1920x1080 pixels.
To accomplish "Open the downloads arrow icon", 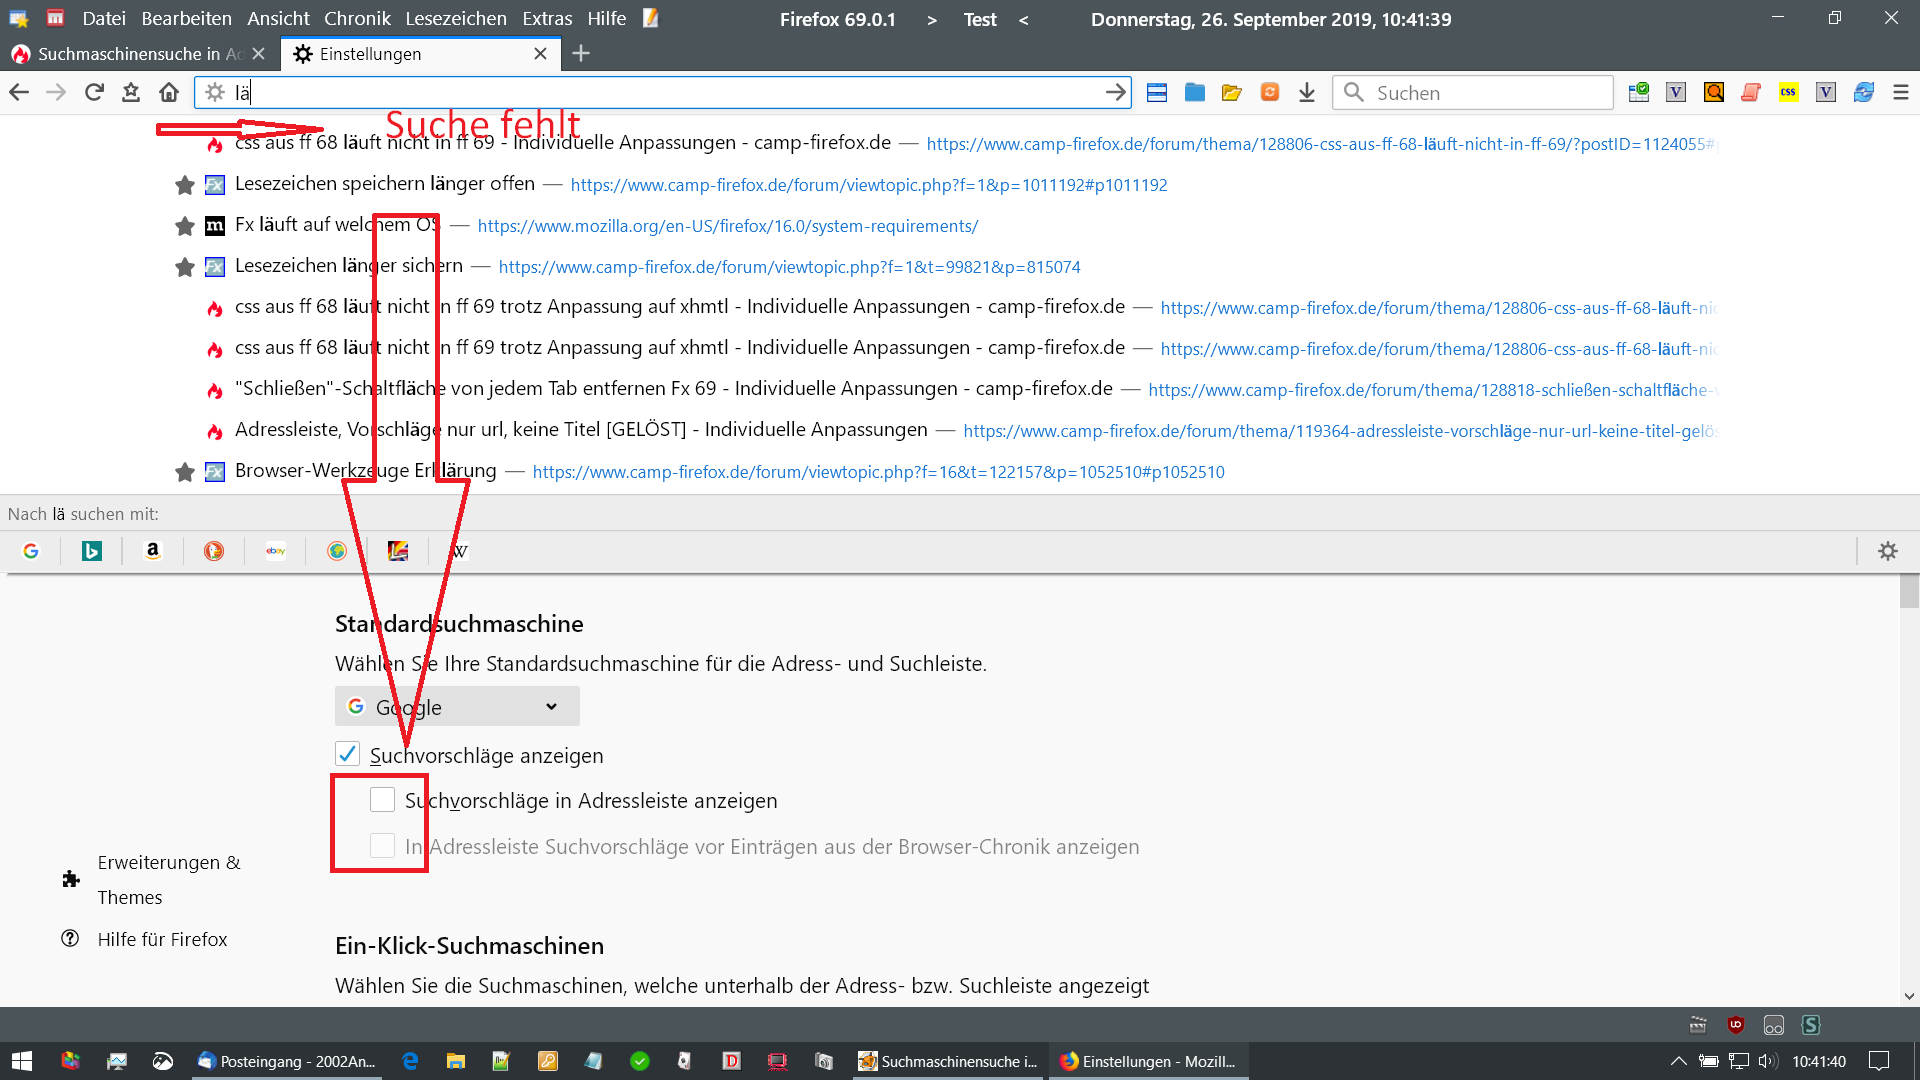I will tap(1306, 93).
